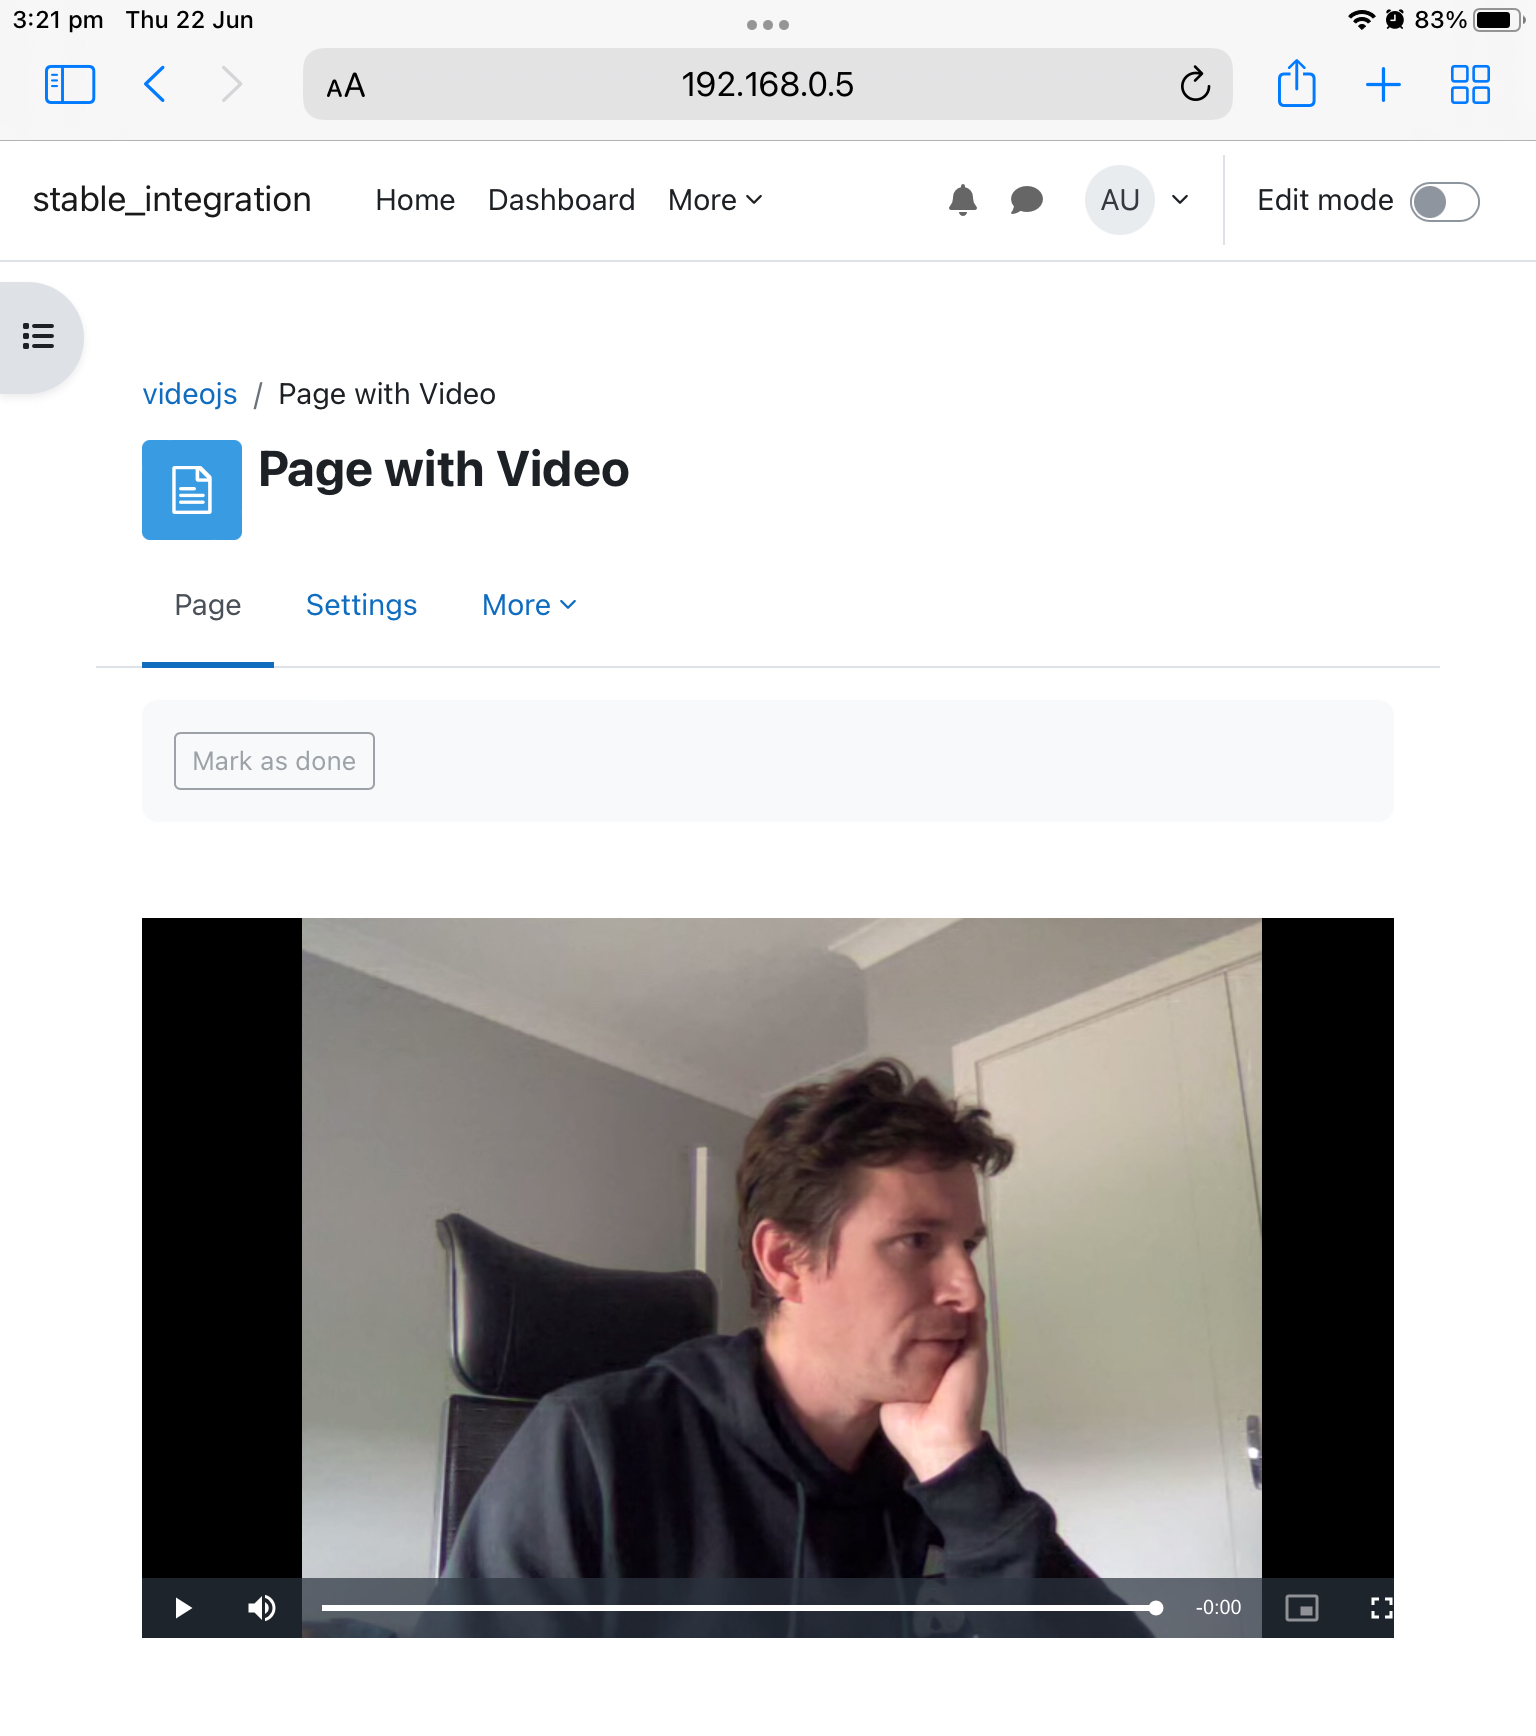Open the Dashboard

[561, 200]
